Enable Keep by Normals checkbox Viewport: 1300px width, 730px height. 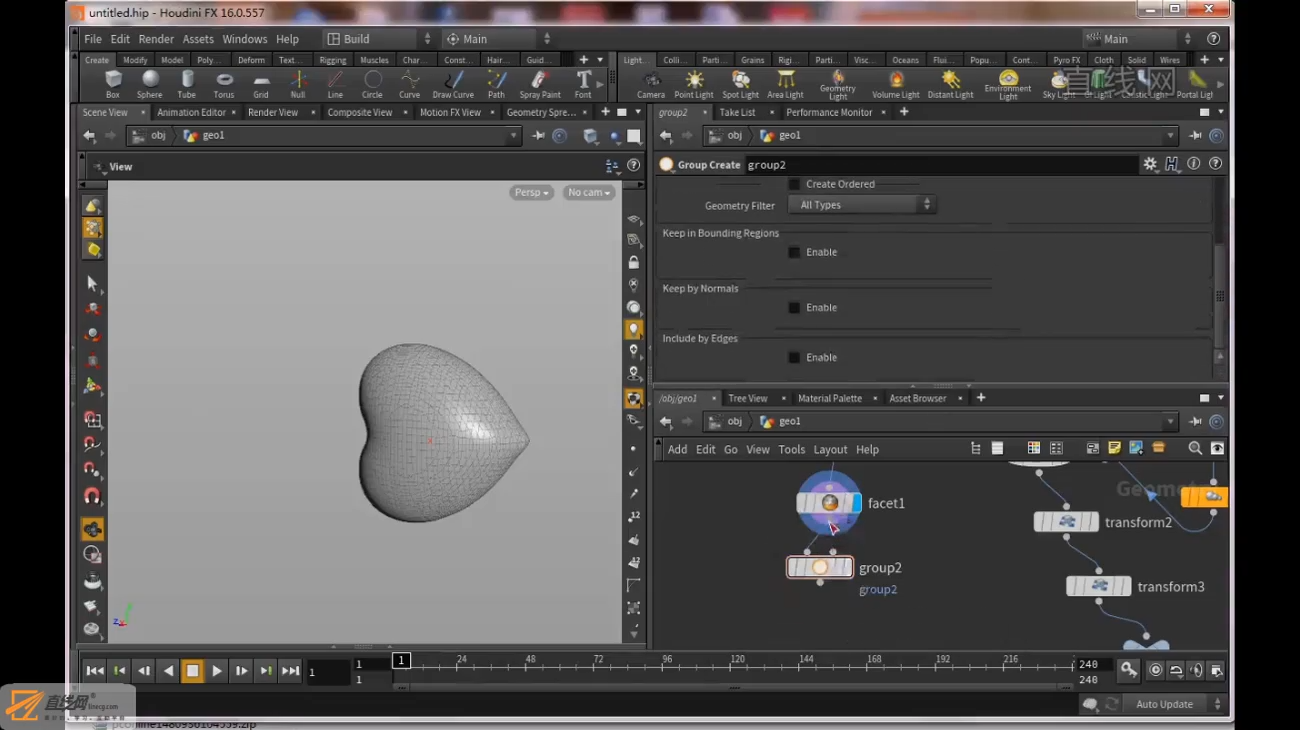pos(794,308)
